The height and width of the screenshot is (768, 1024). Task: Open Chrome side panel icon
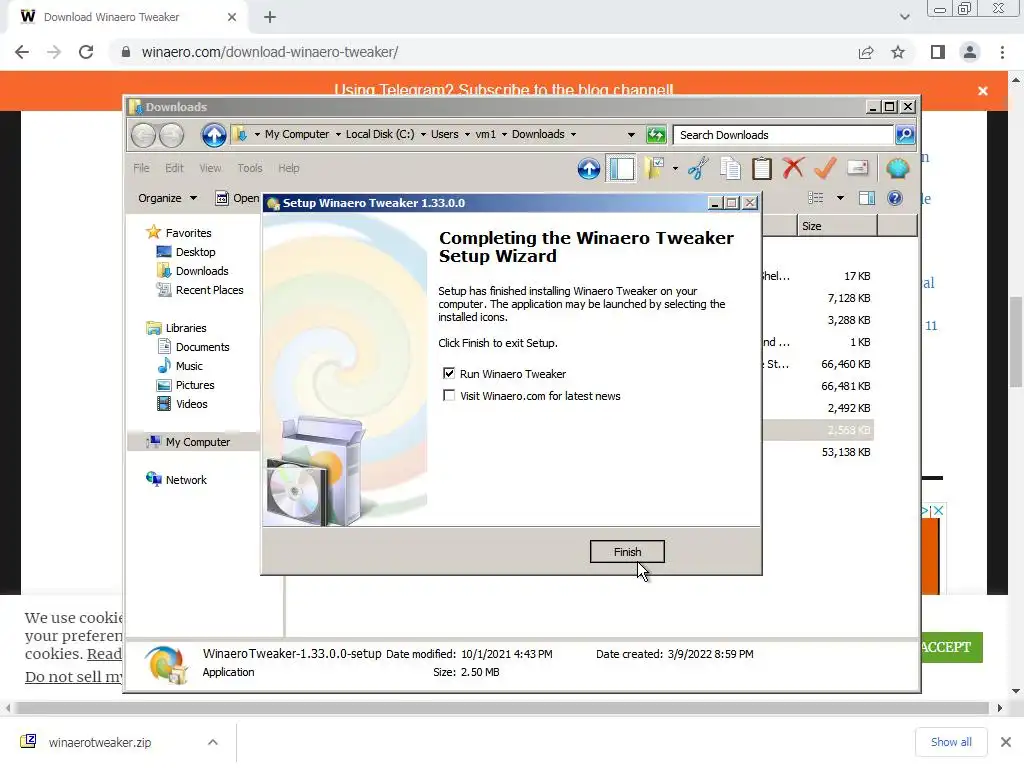938,52
